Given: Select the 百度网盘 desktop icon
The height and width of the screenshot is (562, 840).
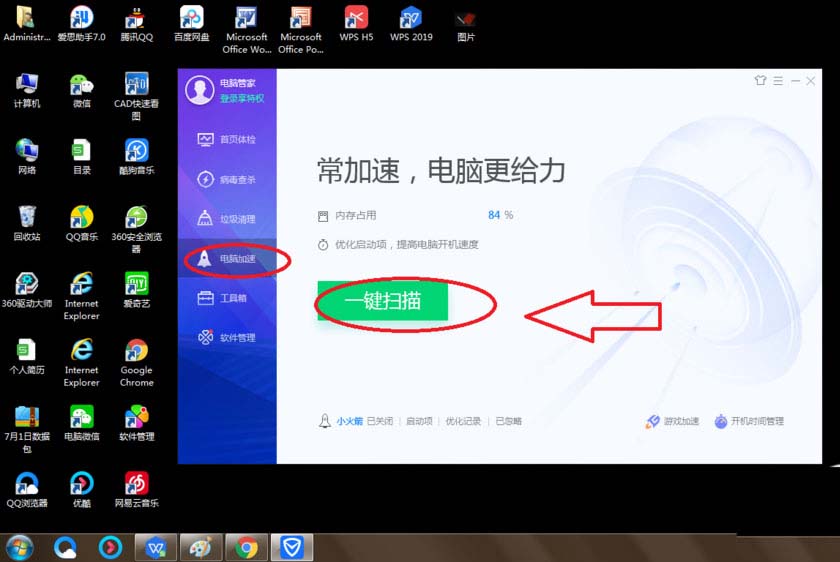Looking at the screenshot, I should [x=191, y=24].
